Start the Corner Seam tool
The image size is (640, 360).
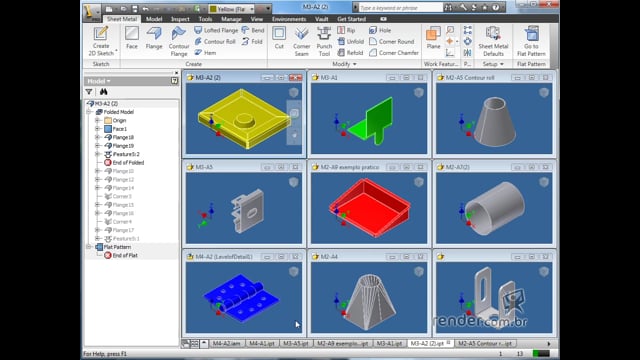tap(302, 41)
